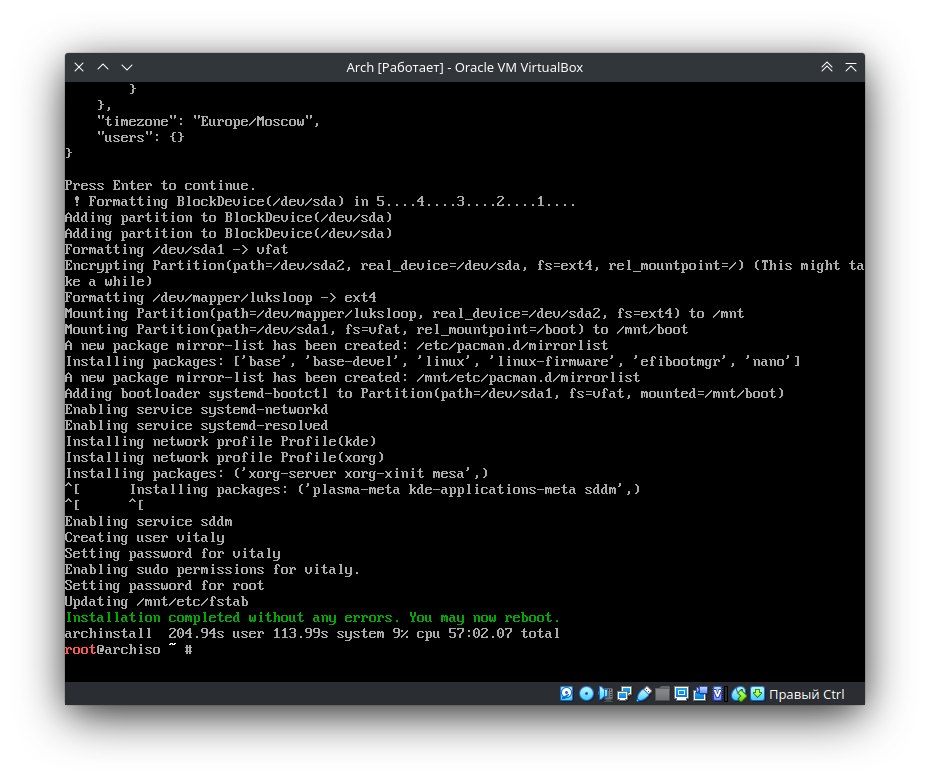Click the 'plasma-meta kde-applications-meta sddm' packages line
Image resolution: width=930 pixels, height=782 pixels.
(x=385, y=489)
